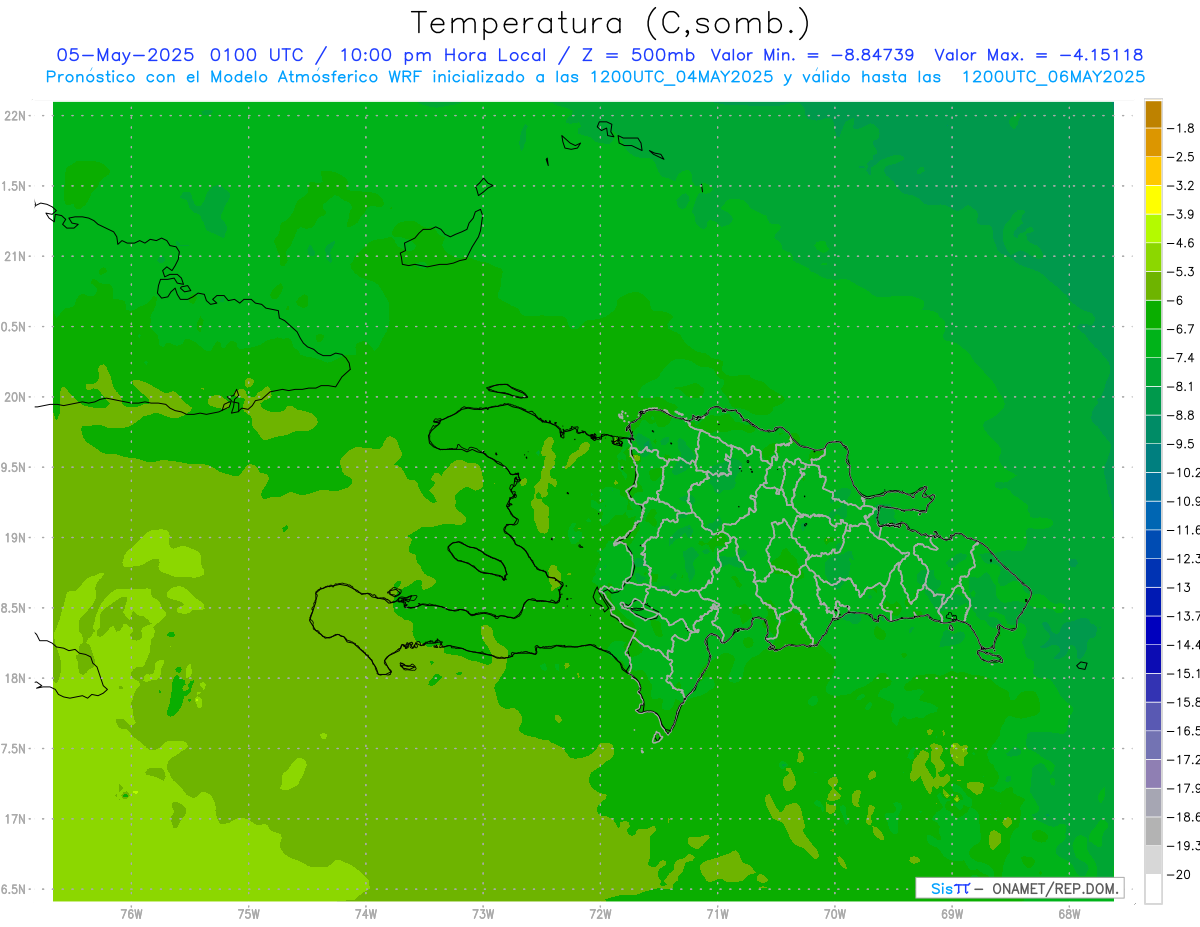
Task: Click the title "Temperatura (C,somb.)"
Action: pyautogui.click(x=610, y=23)
